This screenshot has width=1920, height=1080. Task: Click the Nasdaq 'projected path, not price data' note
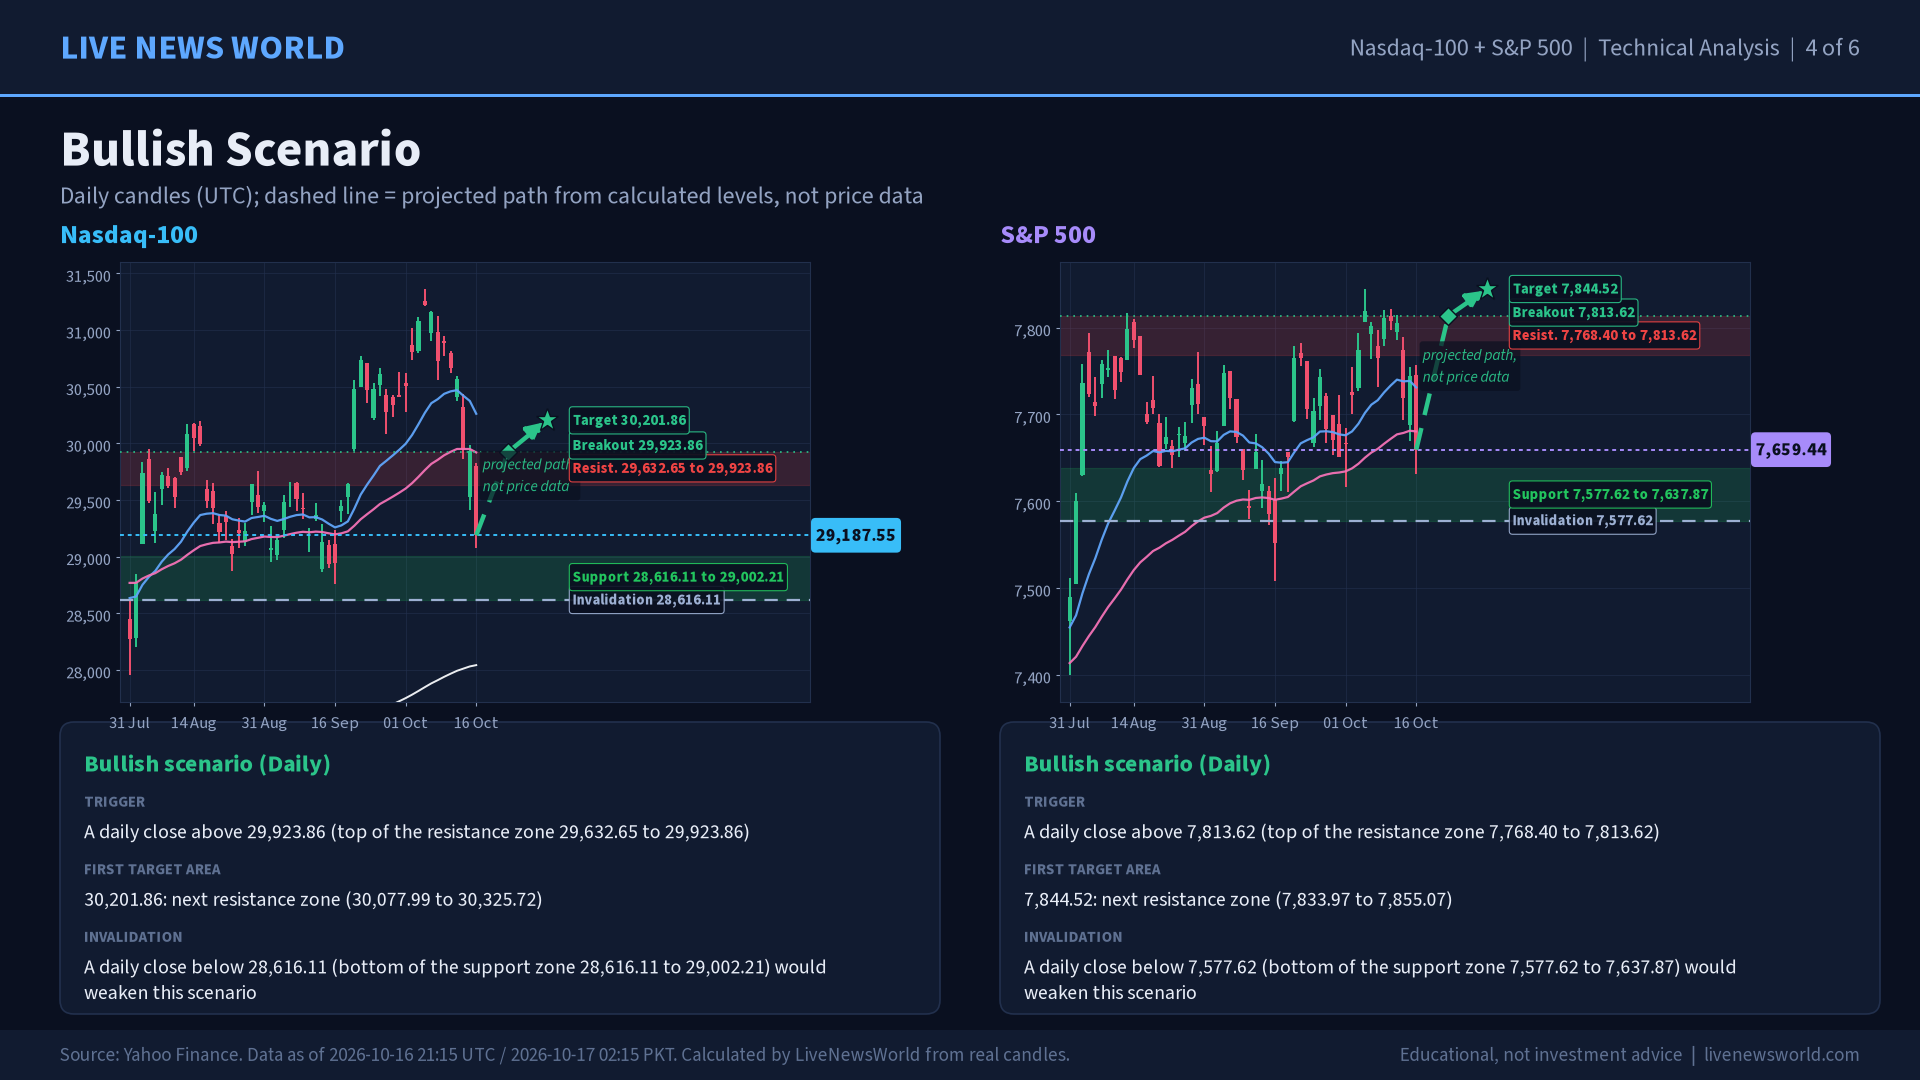point(526,475)
